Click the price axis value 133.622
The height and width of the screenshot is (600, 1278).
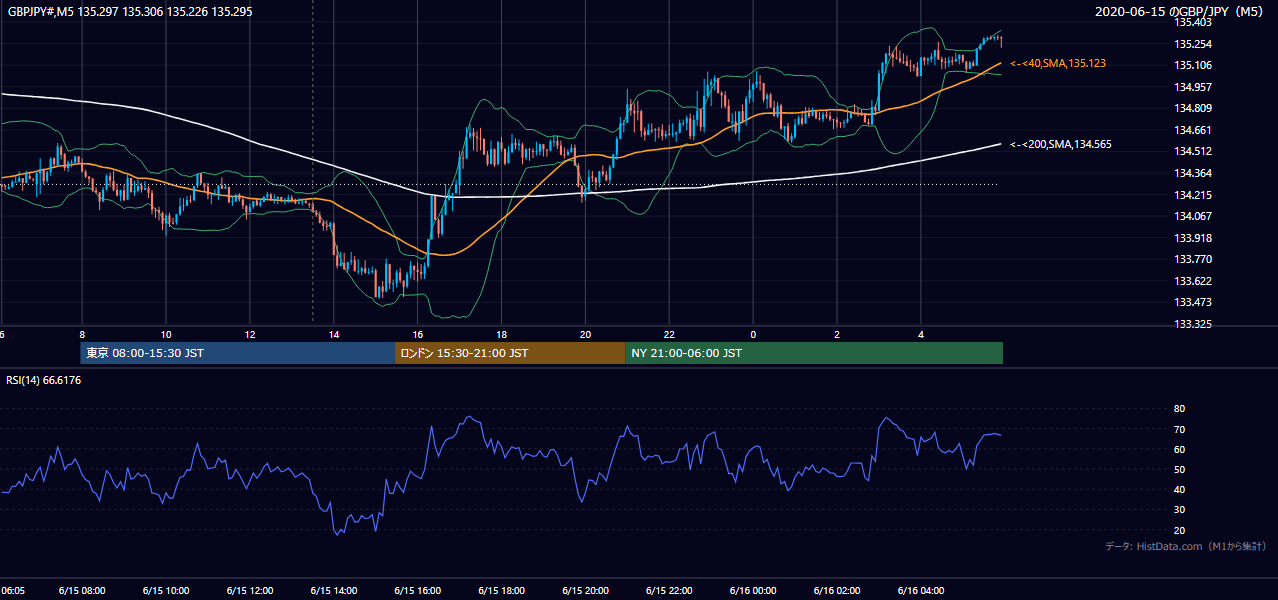point(1193,281)
